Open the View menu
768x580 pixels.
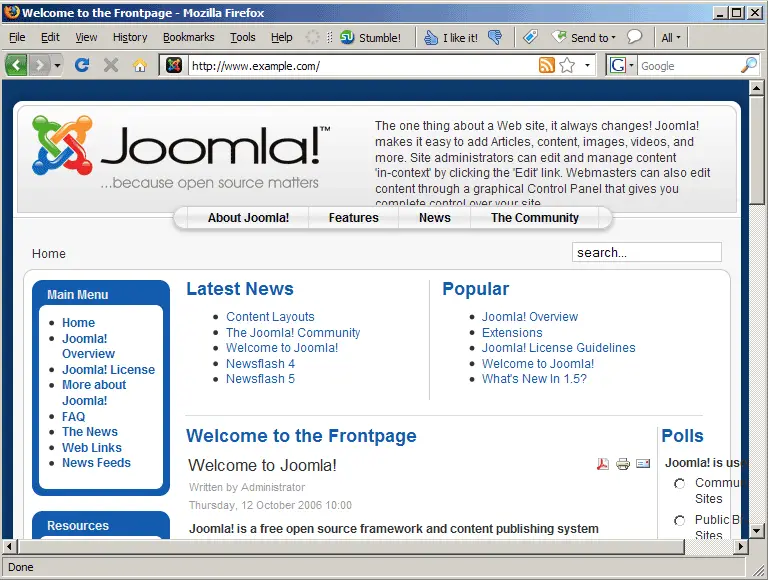(x=86, y=37)
